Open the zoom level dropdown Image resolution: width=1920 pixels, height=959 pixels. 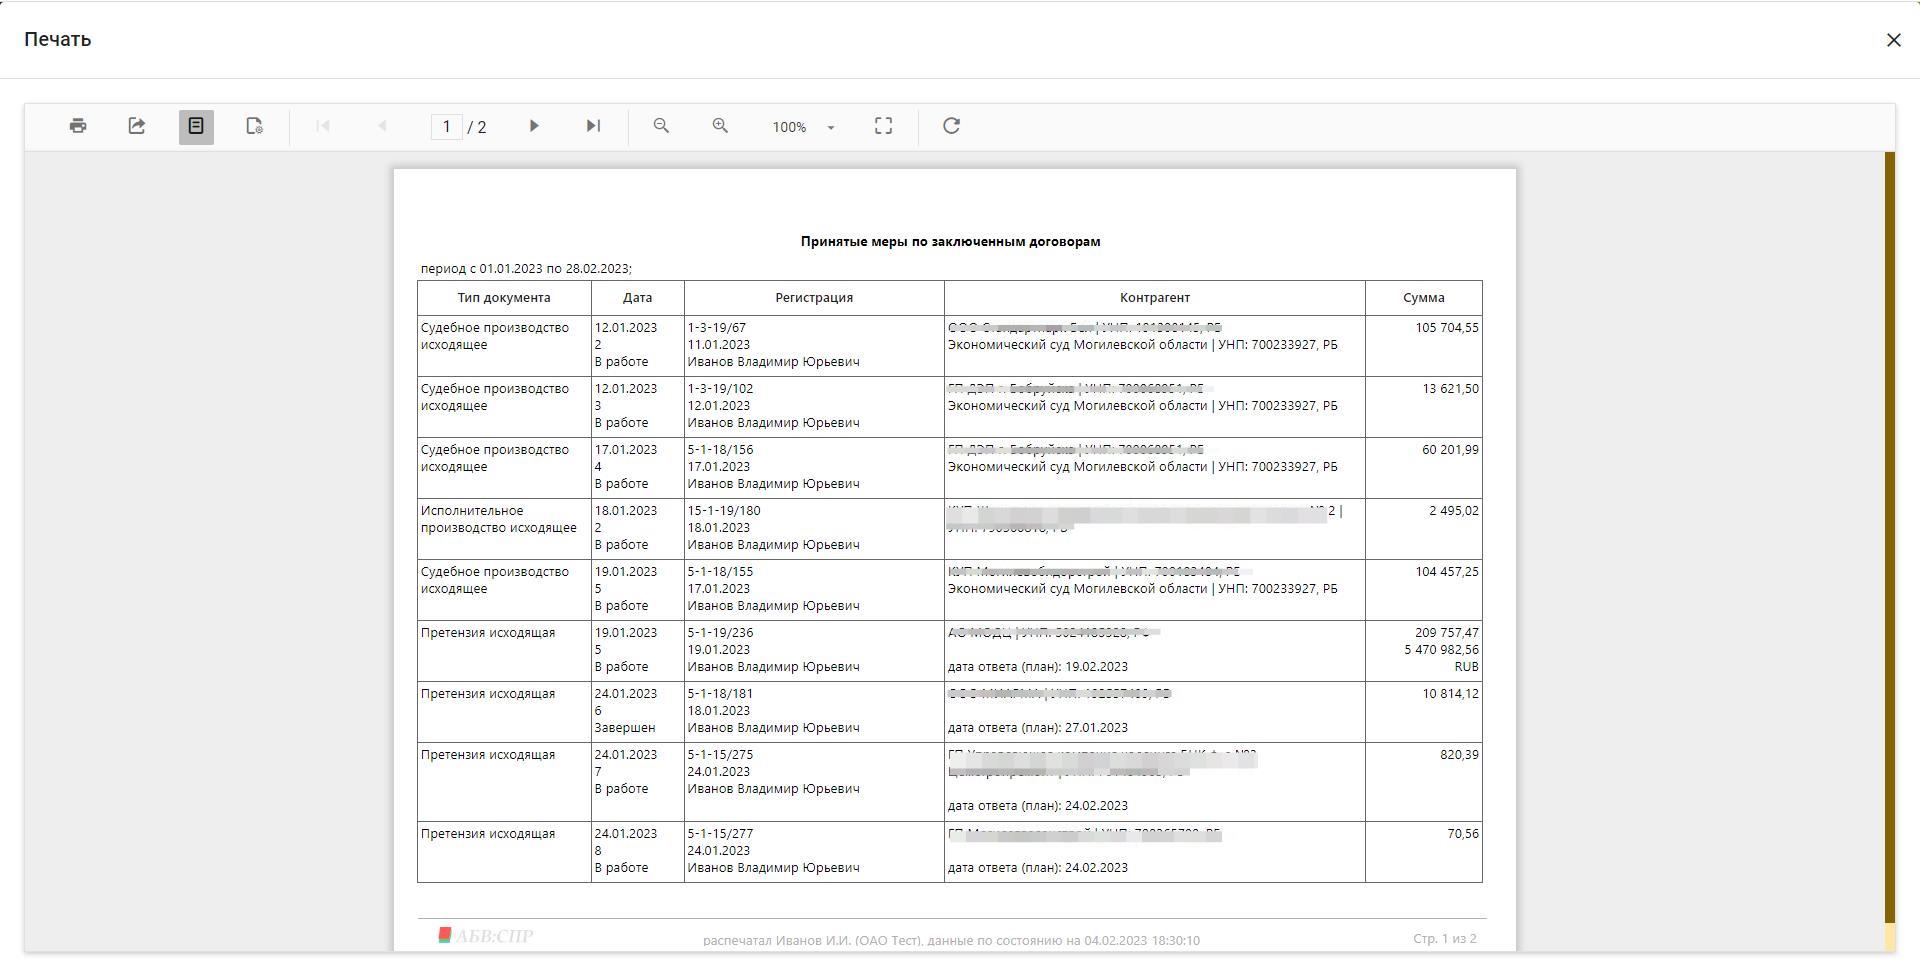click(830, 127)
